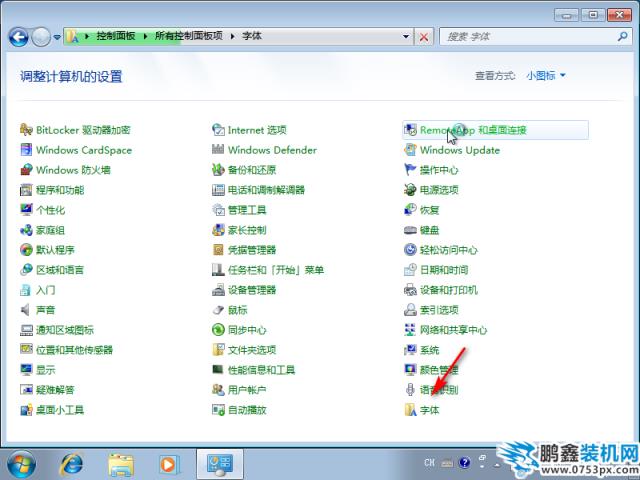Open the Windows Start orb

pyautogui.click(x=21, y=464)
